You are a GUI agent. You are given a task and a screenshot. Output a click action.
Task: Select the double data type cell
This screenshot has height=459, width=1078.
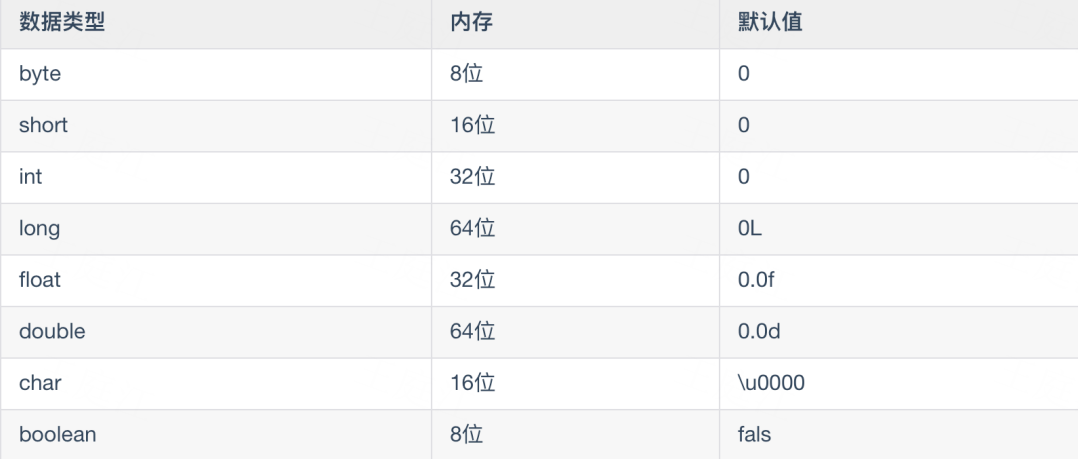point(216,332)
